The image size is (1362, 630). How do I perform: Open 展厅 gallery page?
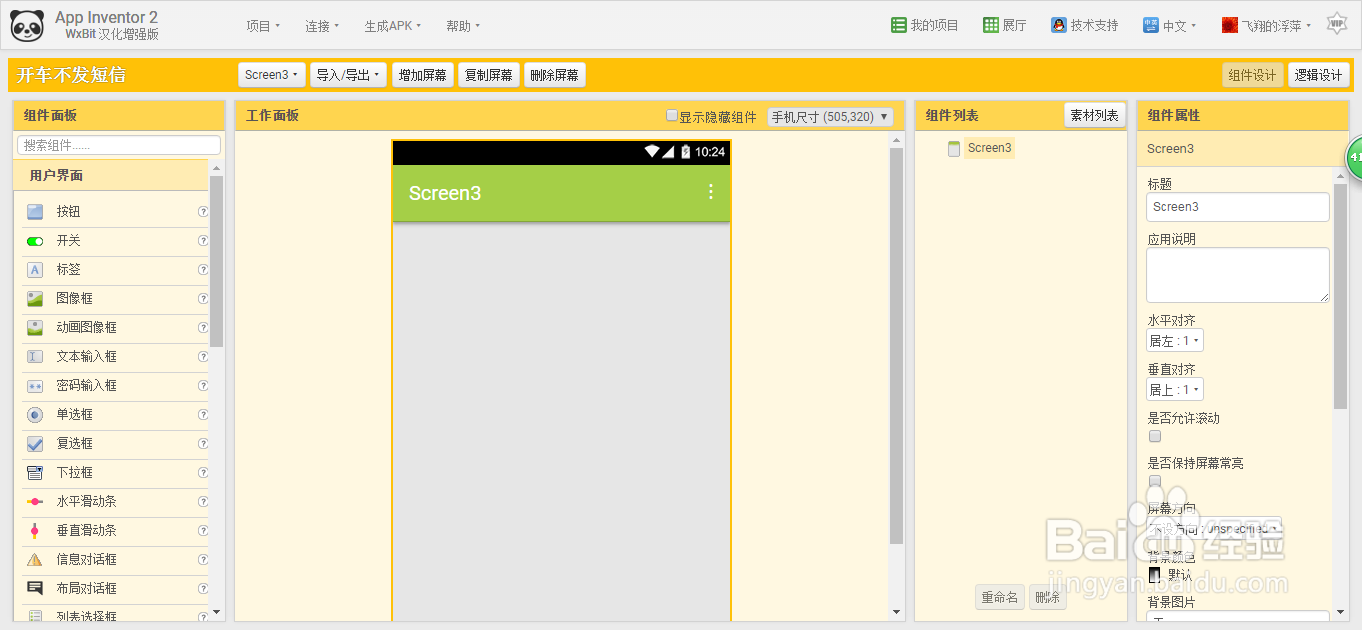tap(1005, 26)
